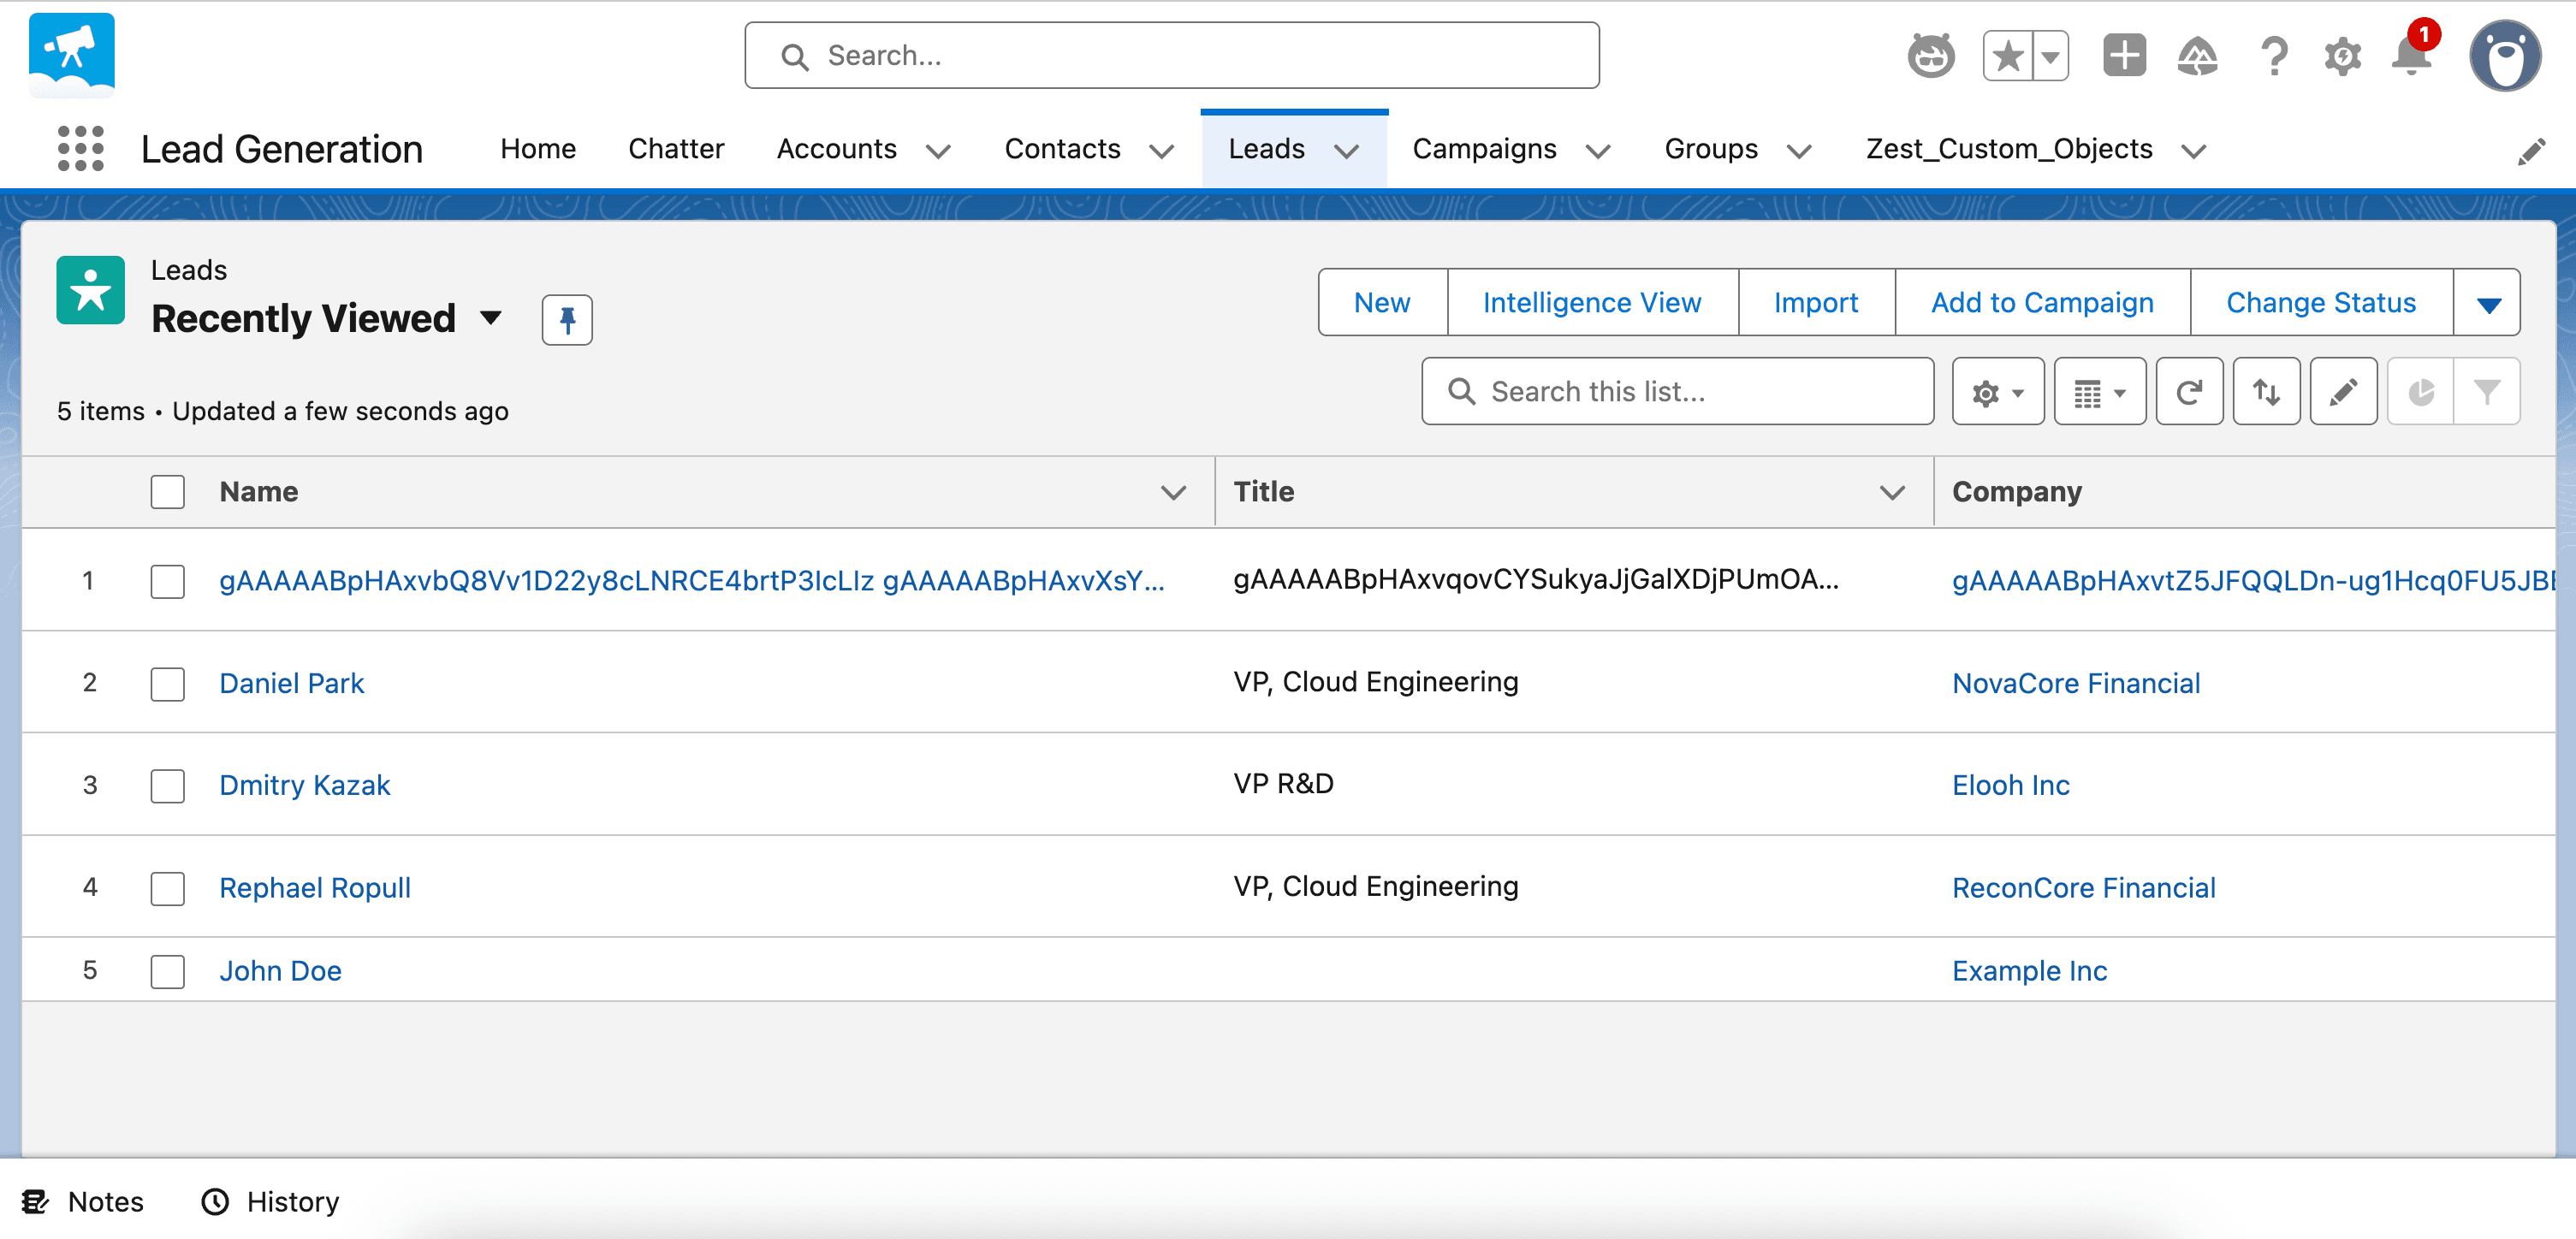Click the inline edit pencil icon
The width and height of the screenshot is (2576, 1239).
point(2343,392)
